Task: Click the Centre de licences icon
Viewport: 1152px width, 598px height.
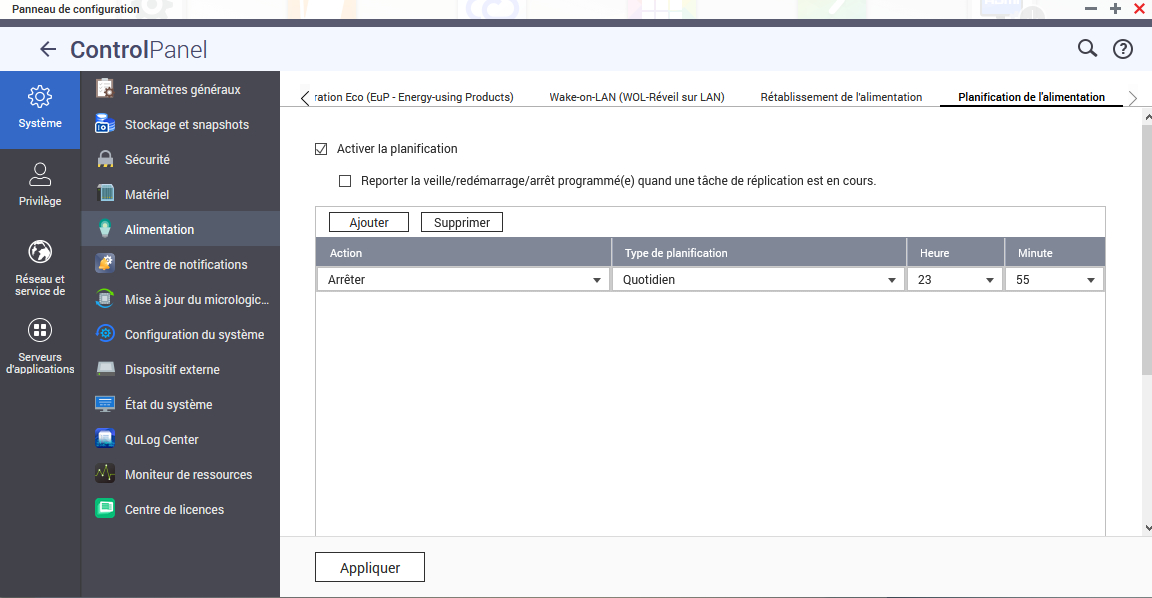Action: [x=105, y=509]
